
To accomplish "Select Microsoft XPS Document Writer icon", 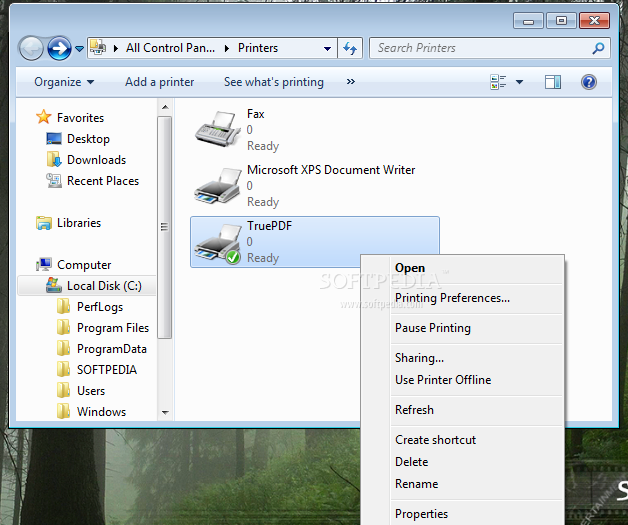I will (x=217, y=185).
